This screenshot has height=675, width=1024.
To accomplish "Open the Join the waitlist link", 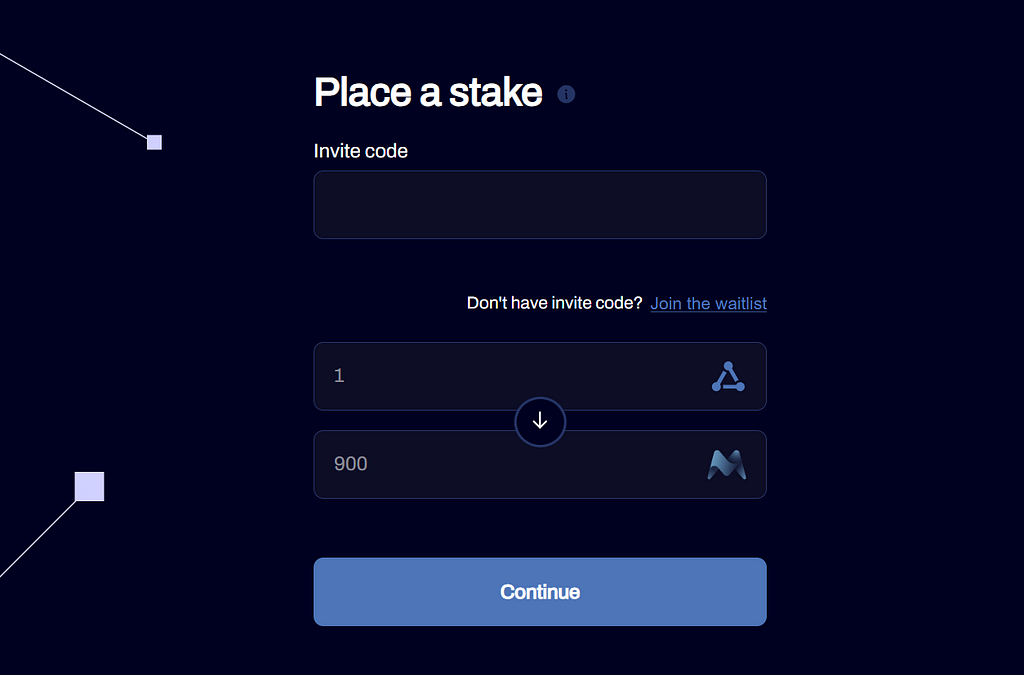I will coord(709,304).
